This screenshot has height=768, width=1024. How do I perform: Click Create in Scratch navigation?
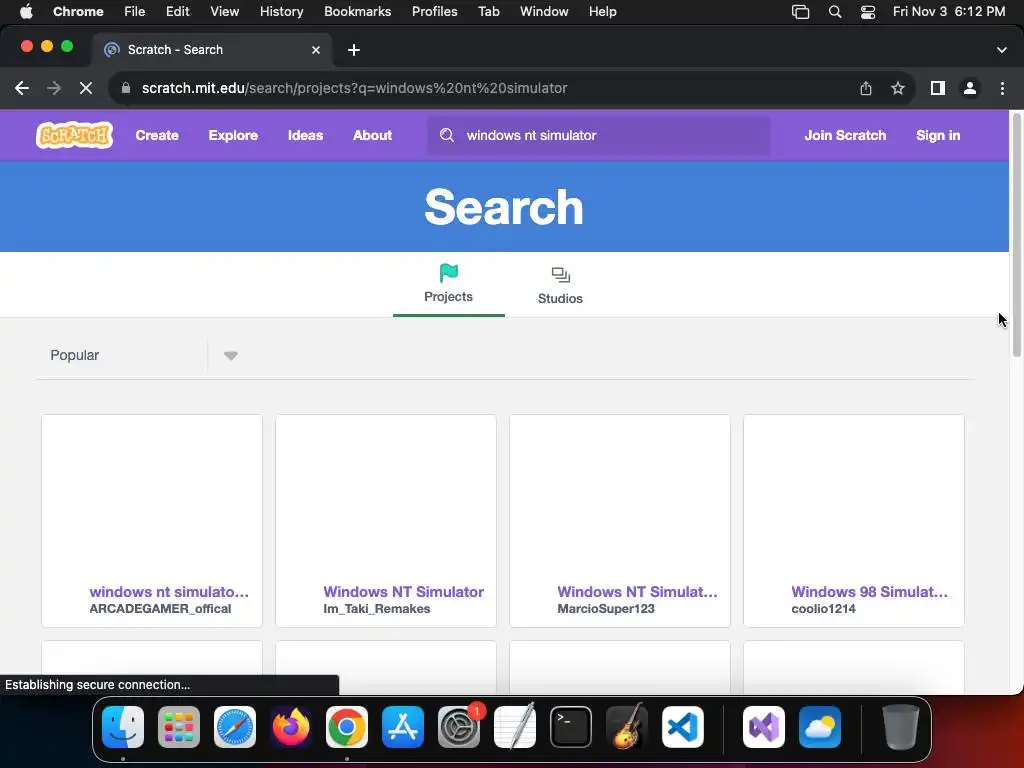(157, 135)
